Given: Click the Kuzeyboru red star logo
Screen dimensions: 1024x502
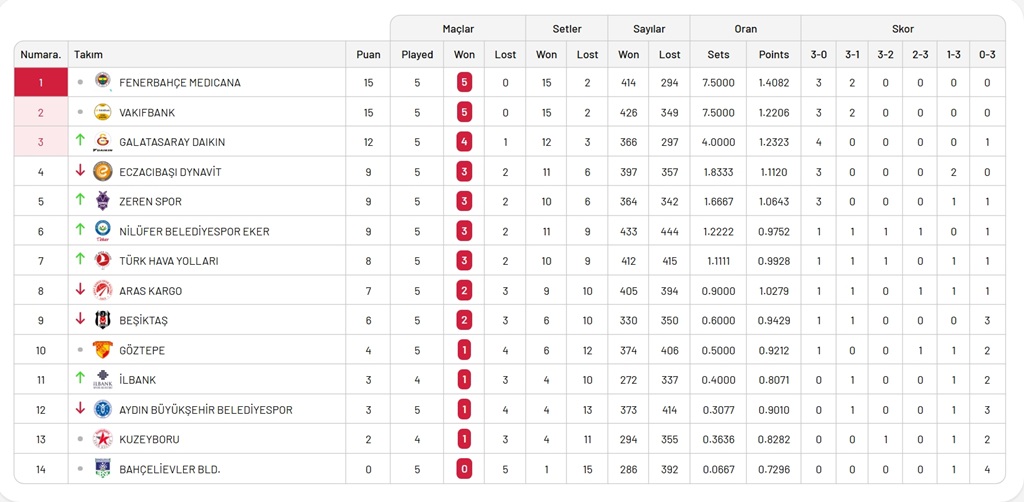Looking at the screenshot, I should (x=102, y=439).
